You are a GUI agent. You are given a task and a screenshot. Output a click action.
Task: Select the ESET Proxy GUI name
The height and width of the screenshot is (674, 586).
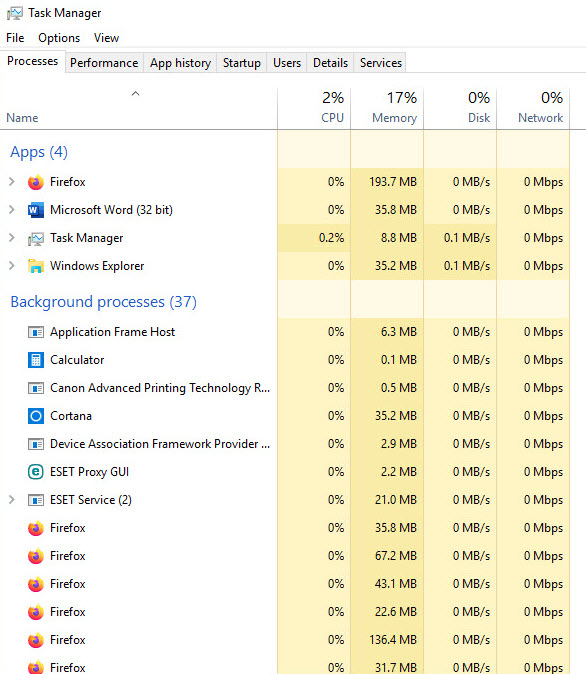pyautogui.click(x=89, y=472)
